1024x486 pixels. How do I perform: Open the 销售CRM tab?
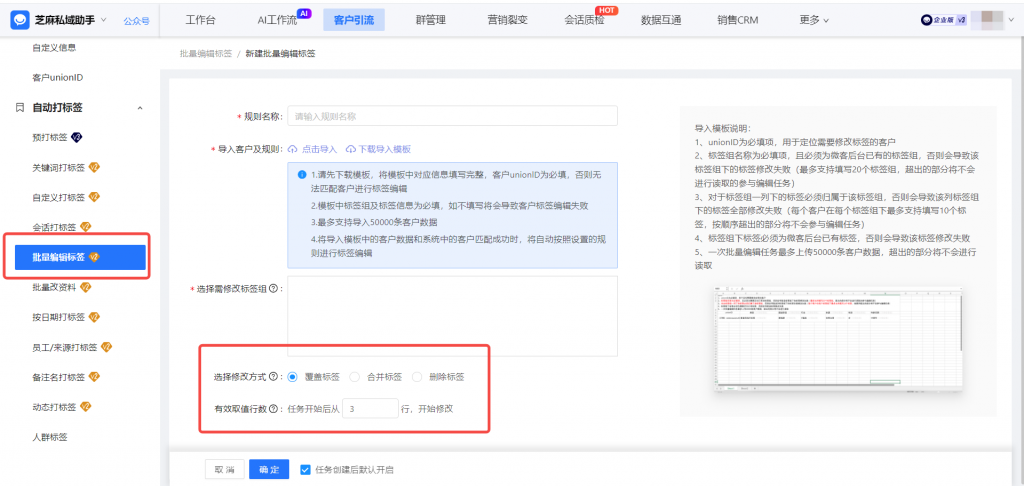click(x=738, y=20)
